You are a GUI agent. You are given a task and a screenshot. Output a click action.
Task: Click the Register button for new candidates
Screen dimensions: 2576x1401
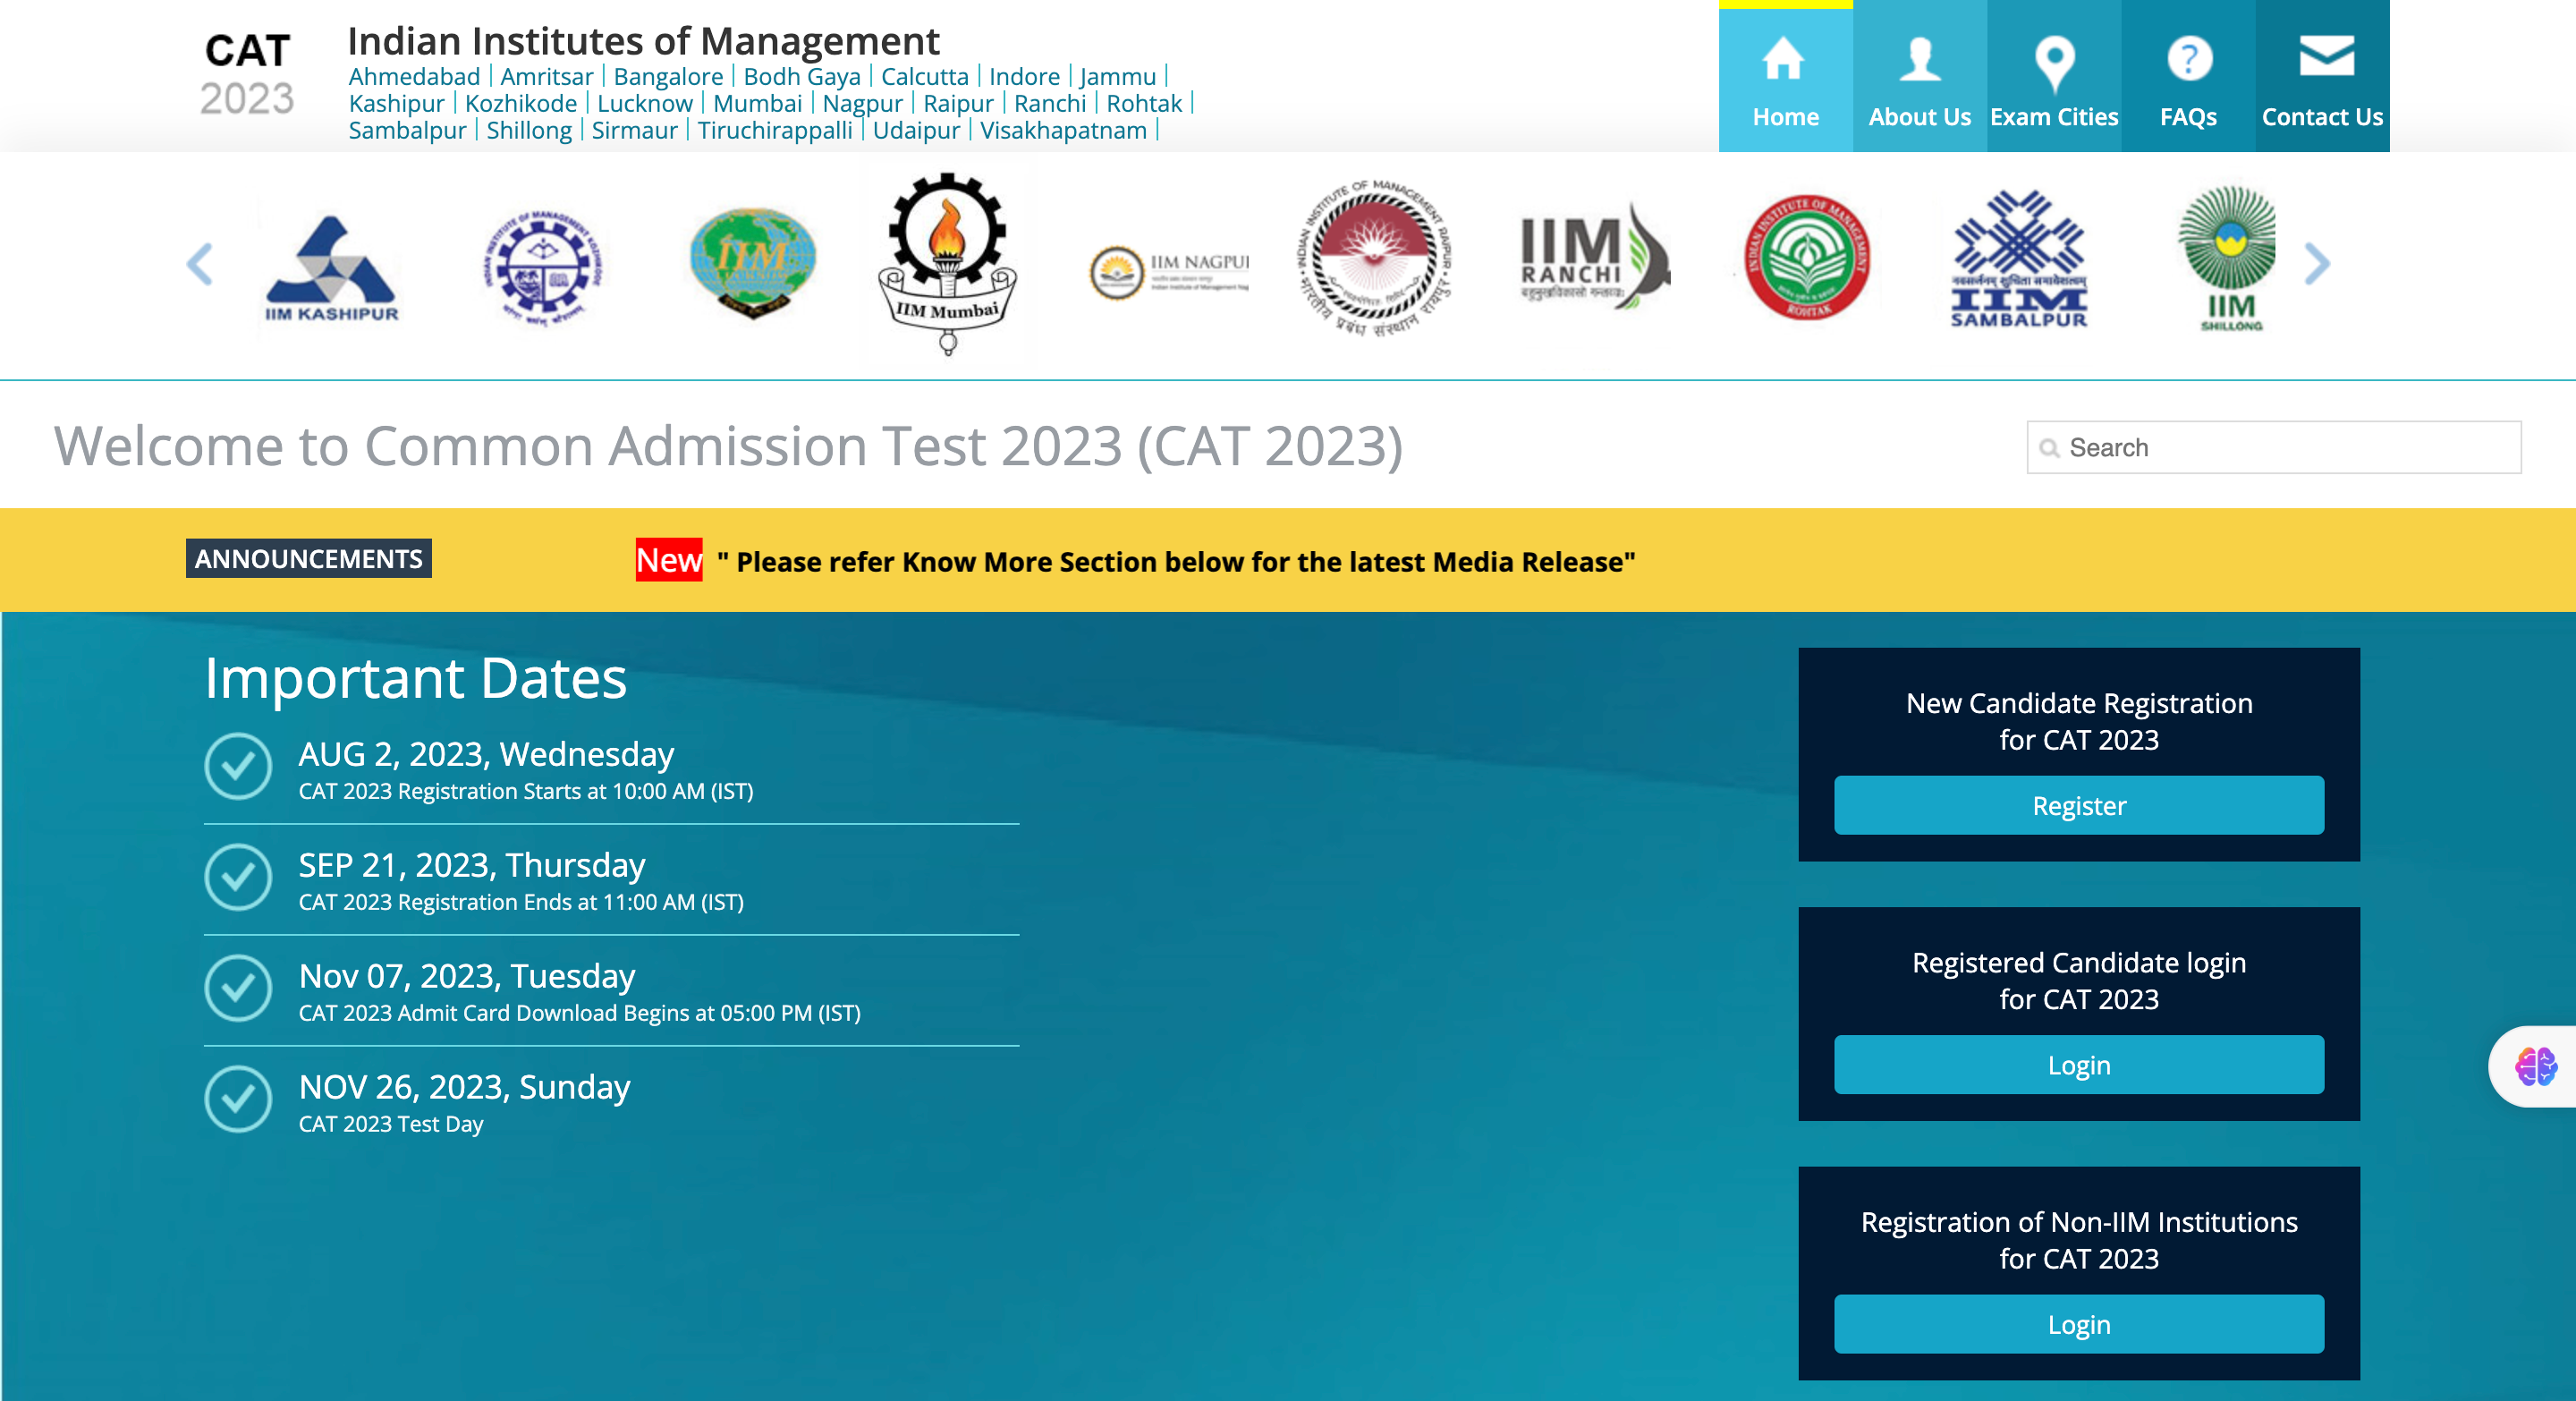[x=2078, y=805]
